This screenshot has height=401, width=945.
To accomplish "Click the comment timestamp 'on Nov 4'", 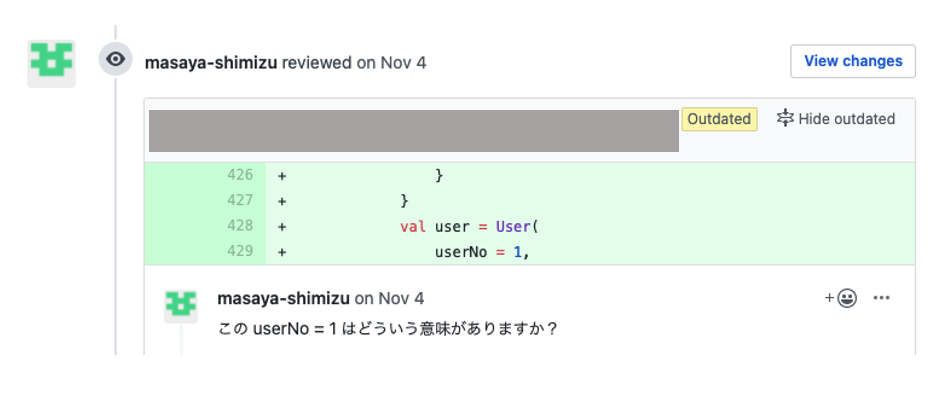I will point(389,298).
